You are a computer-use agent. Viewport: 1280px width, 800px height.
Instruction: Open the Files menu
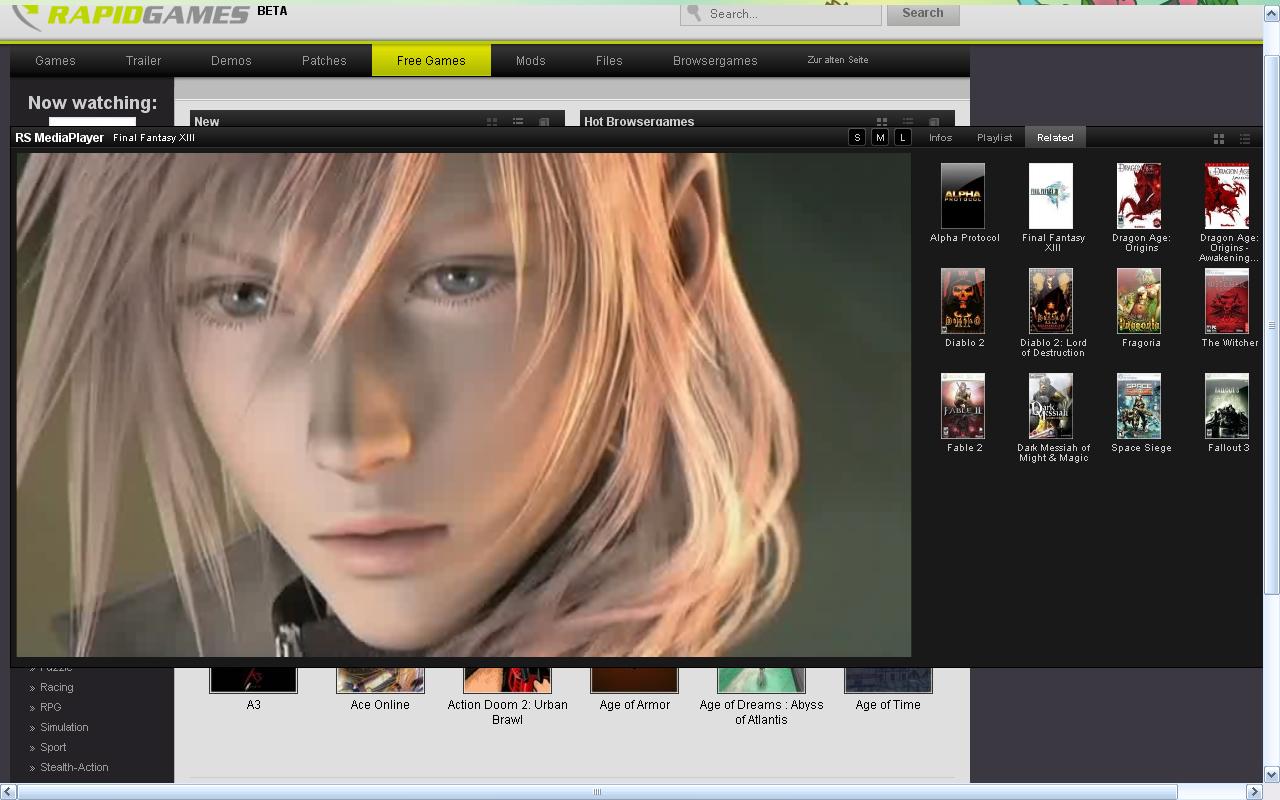pos(609,60)
